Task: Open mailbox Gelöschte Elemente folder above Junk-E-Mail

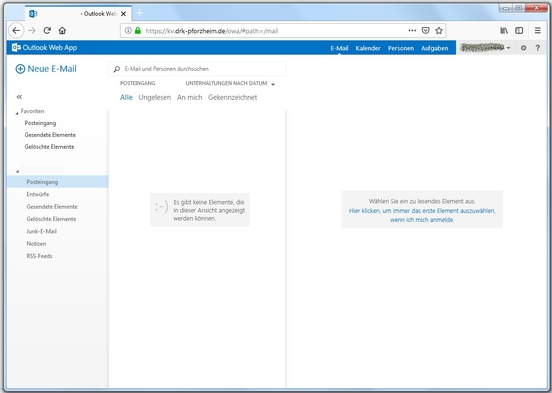Action: [x=51, y=219]
